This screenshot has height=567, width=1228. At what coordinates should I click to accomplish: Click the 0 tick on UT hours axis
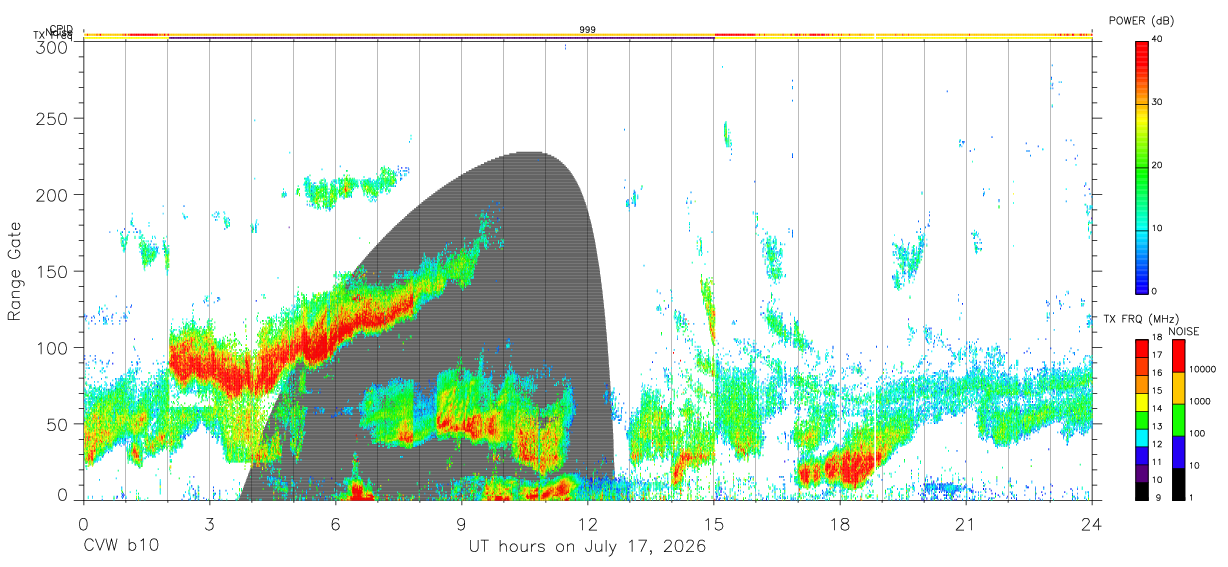tap(84, 523)
